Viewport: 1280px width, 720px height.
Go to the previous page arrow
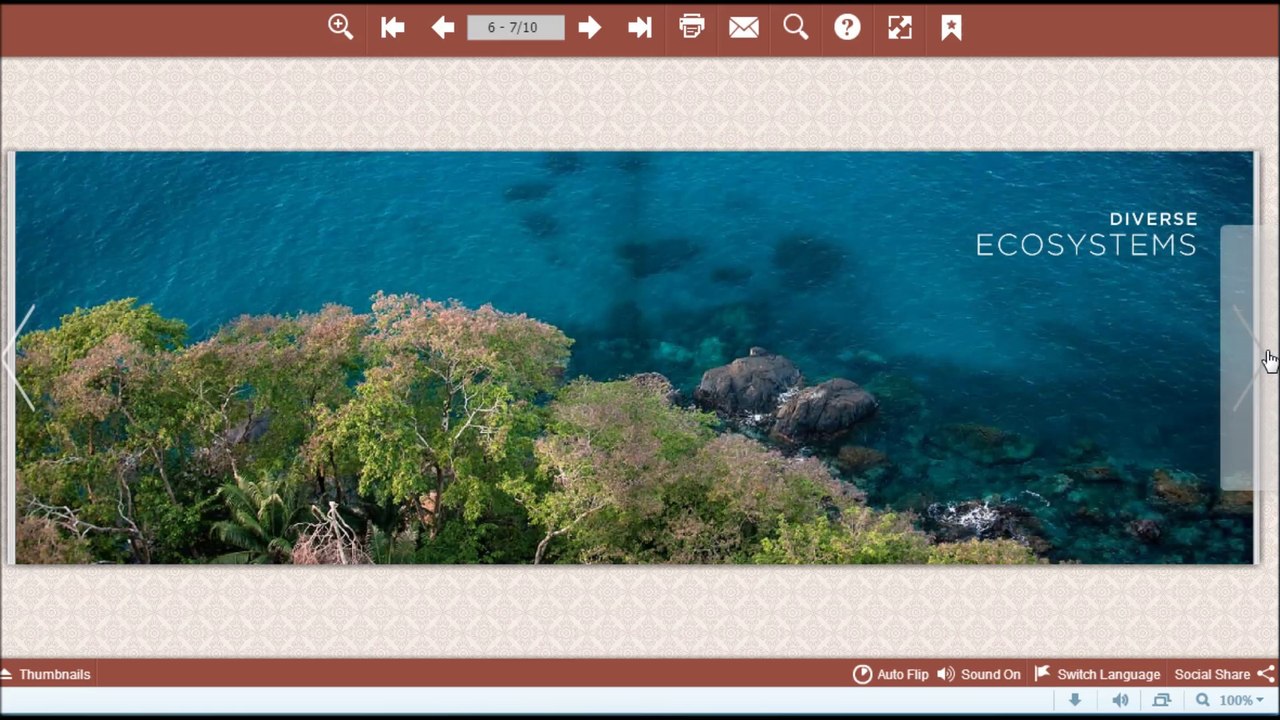tap(443, 28)
